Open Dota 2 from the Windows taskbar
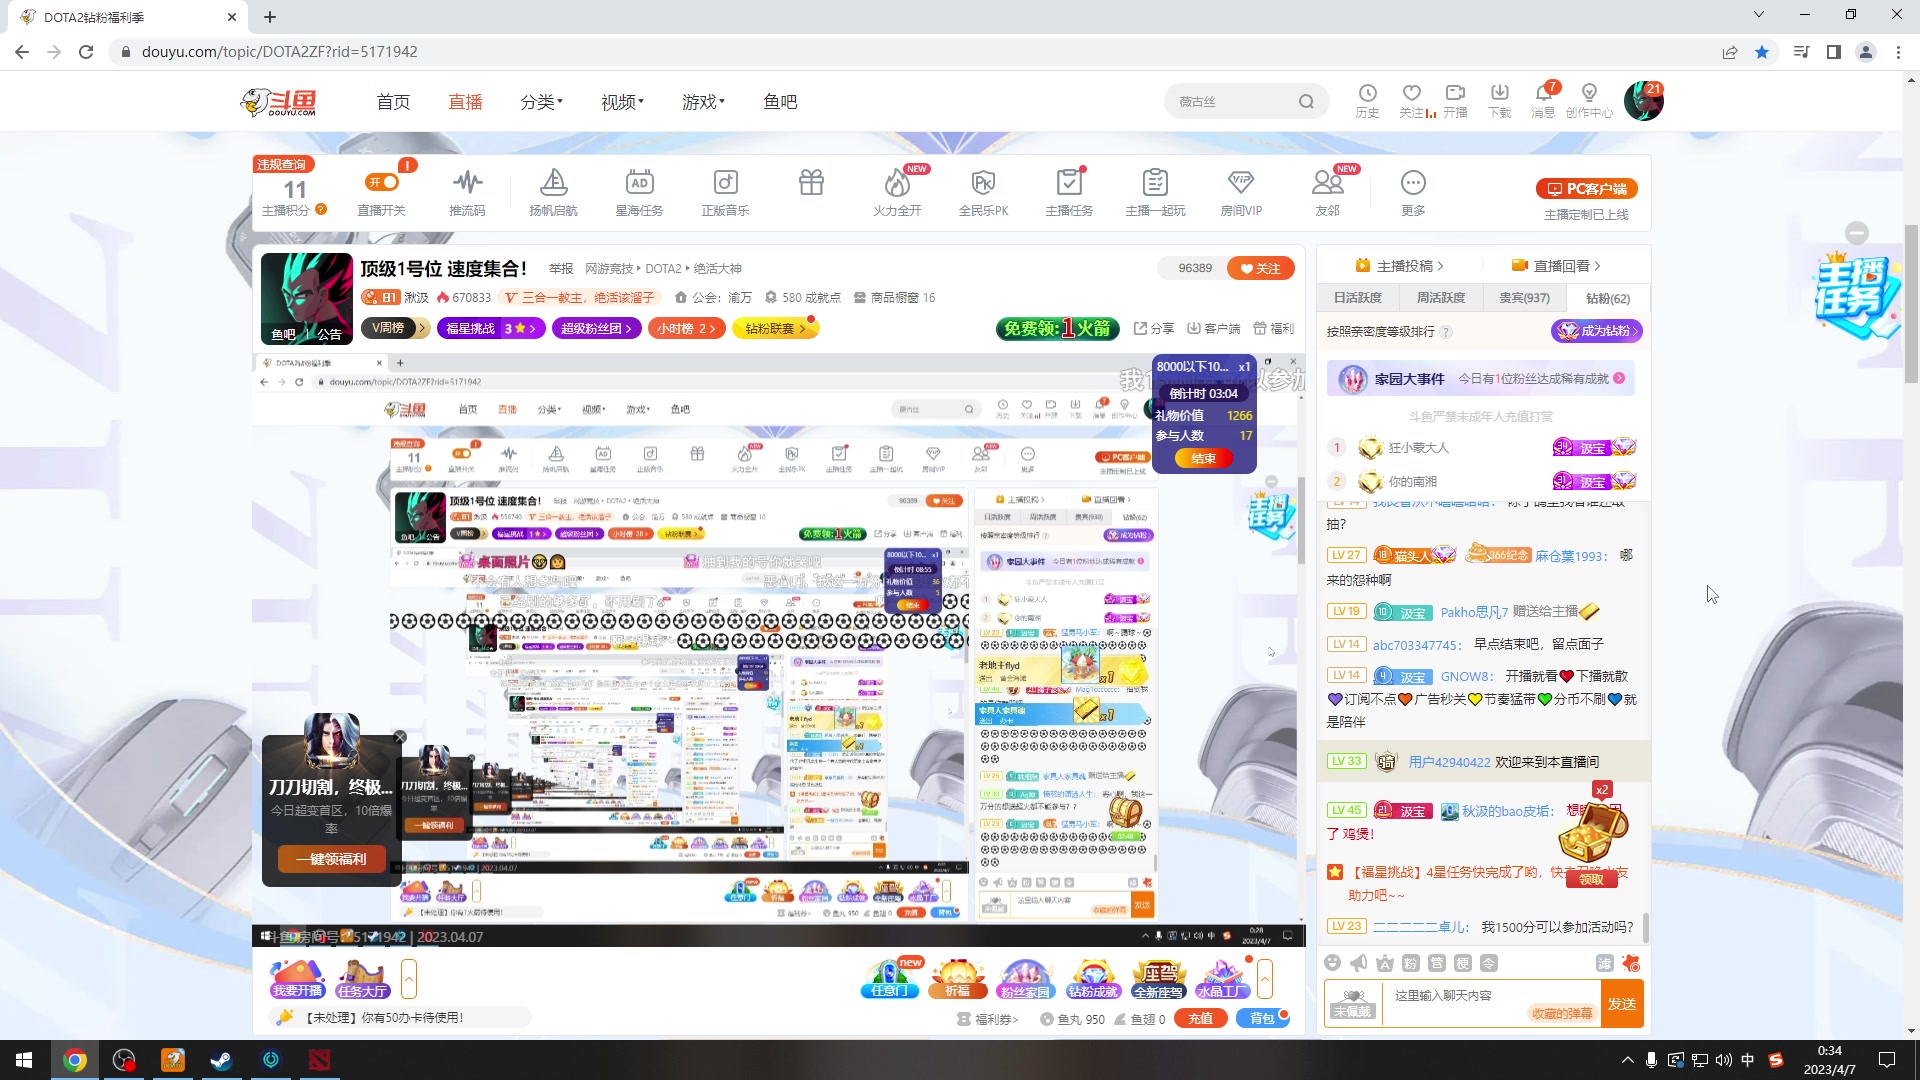 (319, 1060)
